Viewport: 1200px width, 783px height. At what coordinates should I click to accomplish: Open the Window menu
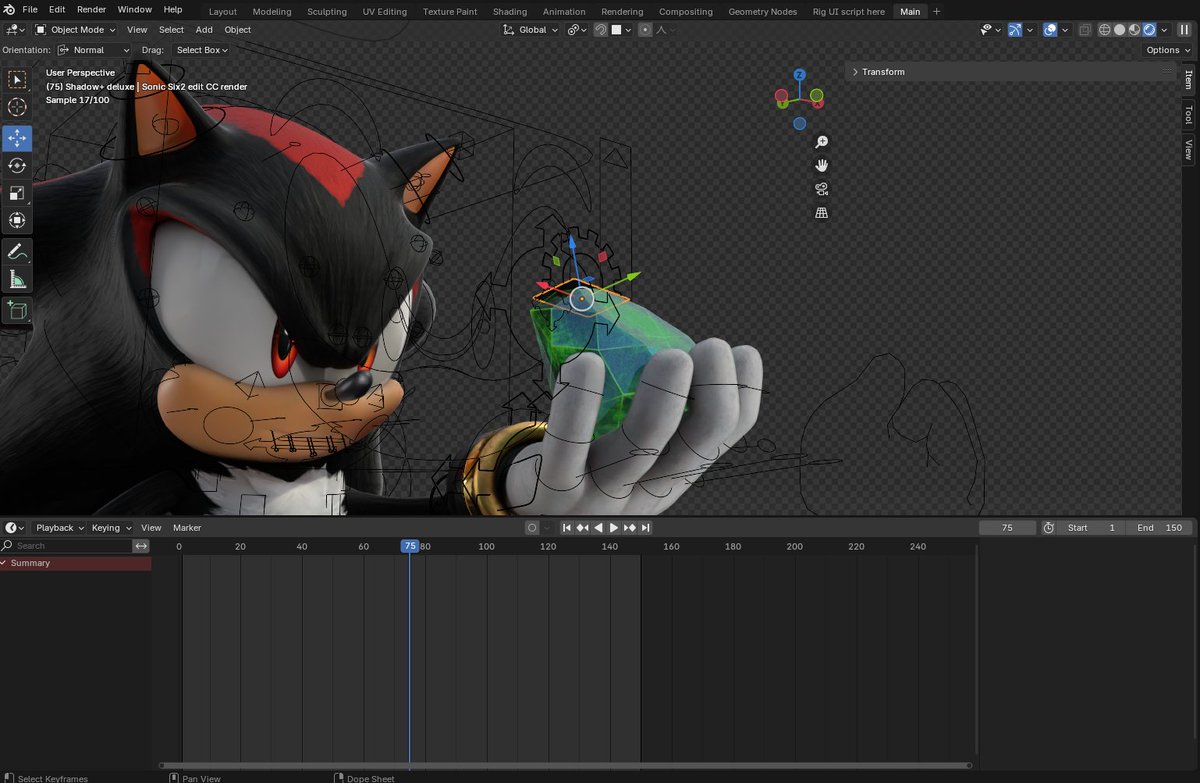pos(135,10)
